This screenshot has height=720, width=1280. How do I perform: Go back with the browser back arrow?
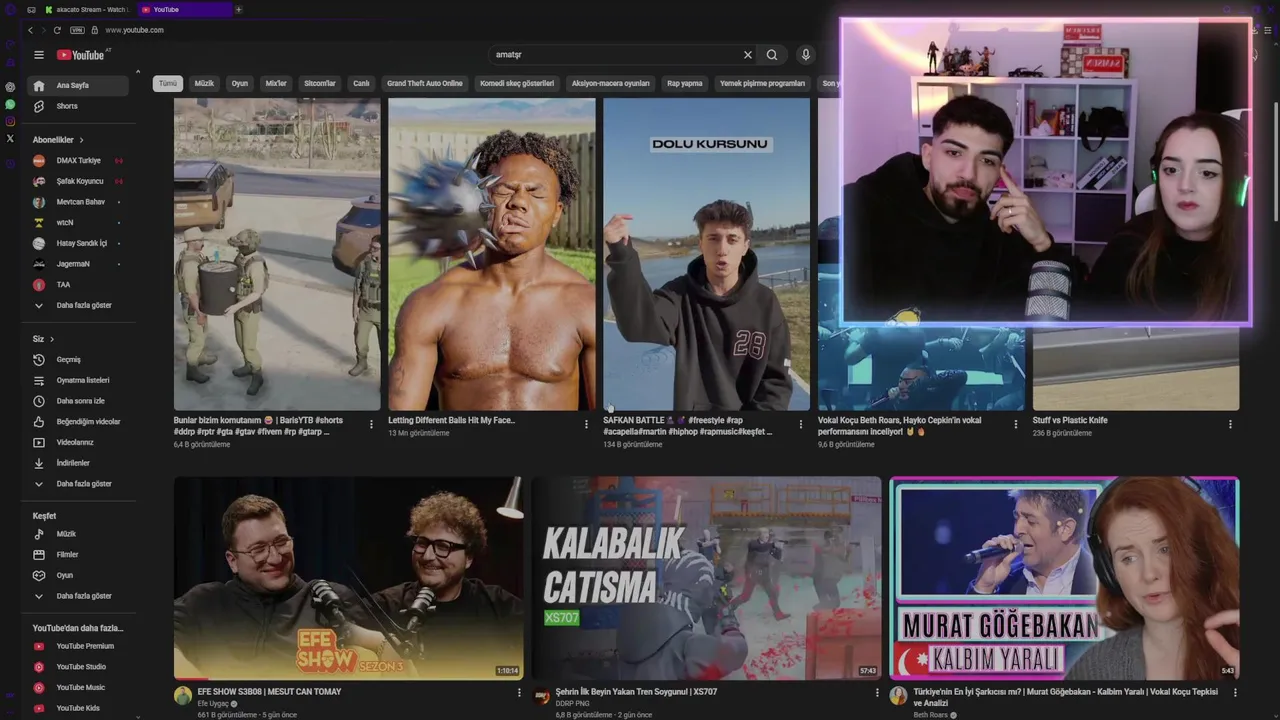30,30
